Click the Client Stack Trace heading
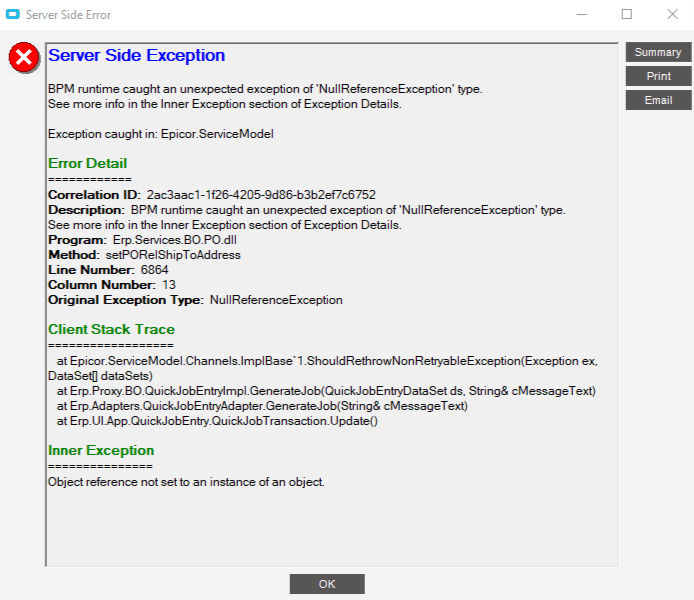The width and height of the screenshot is (694, 600). (112, 329)
